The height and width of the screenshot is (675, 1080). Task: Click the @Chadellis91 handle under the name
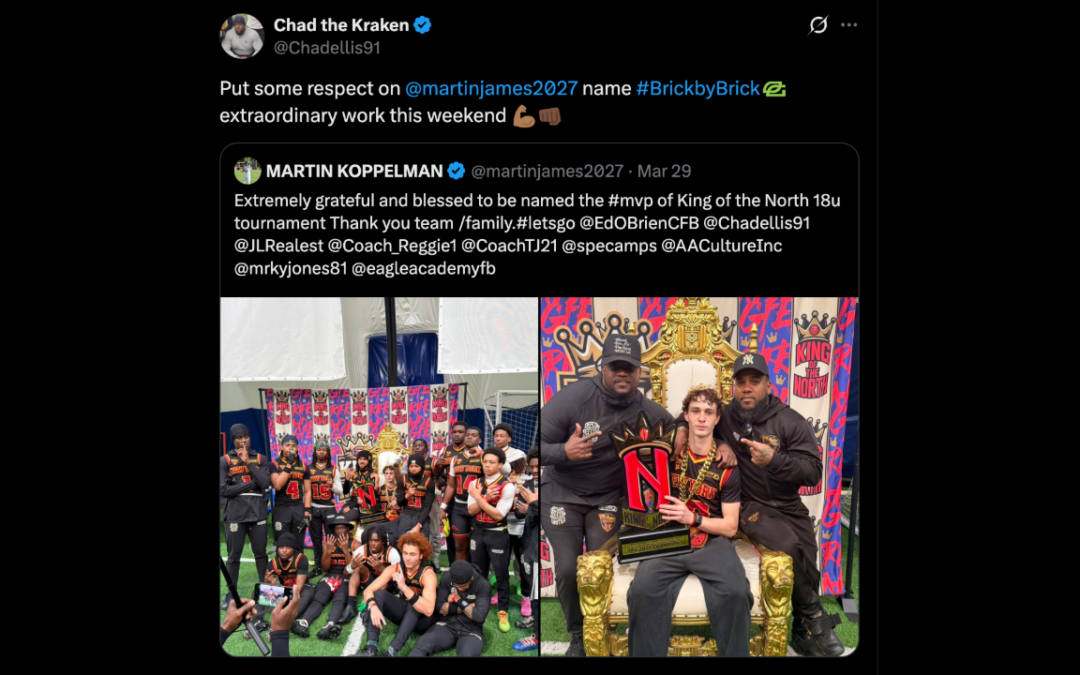[327, 48]
